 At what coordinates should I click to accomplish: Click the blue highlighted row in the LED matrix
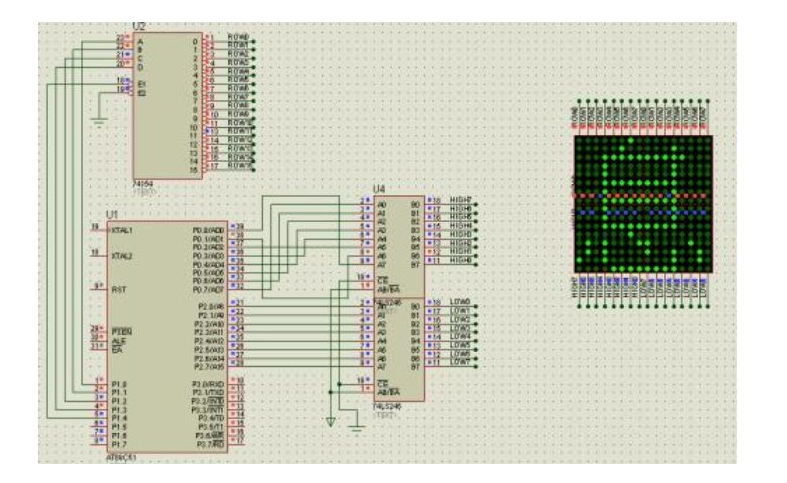(643, 213)
